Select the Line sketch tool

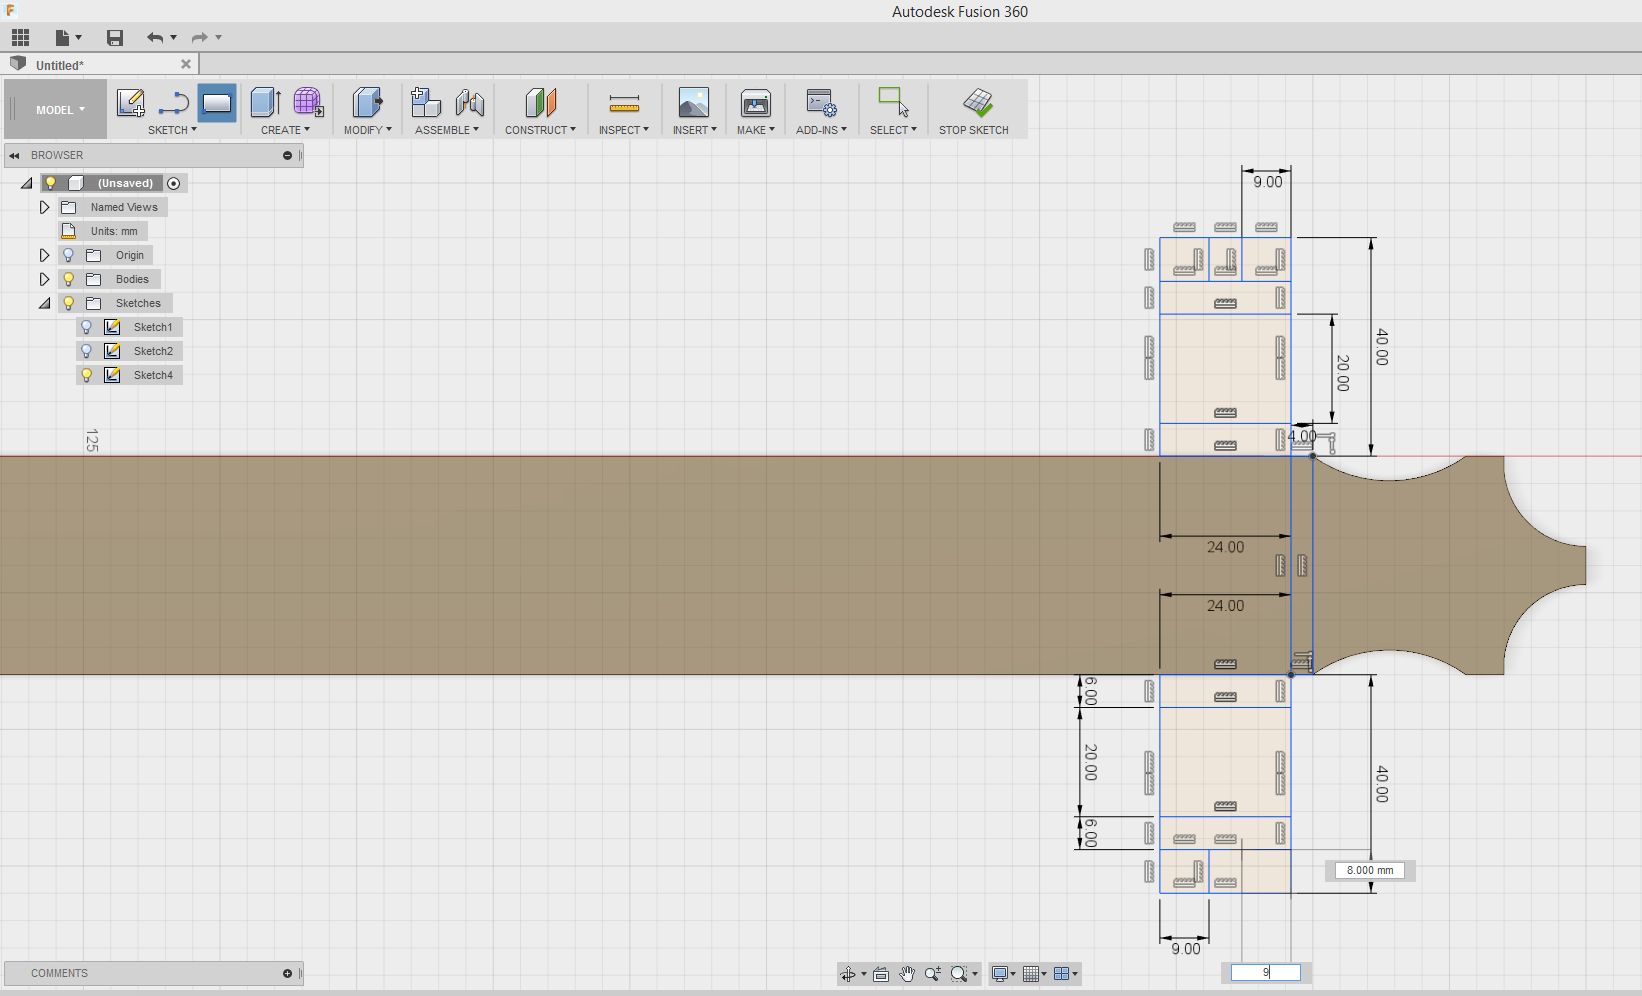(x=174, y=102)
